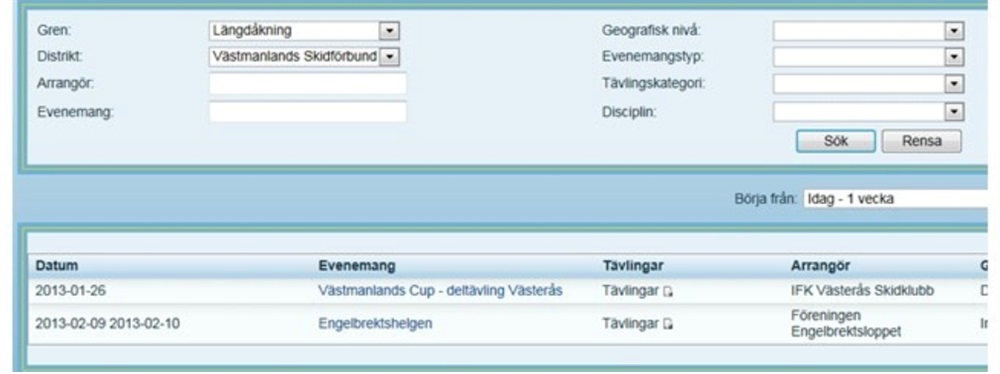1000x374 pixels.
Task: Open document icon beside Engelbrektshelgen Tävlingar
Action: coord(668,324)
